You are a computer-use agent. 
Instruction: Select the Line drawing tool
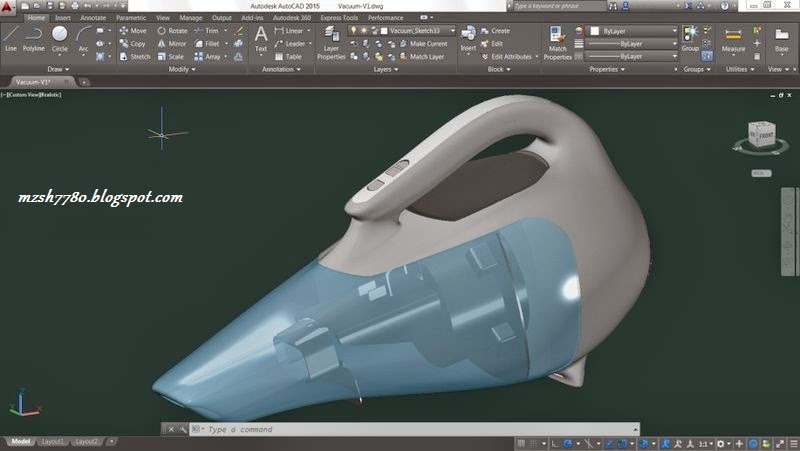click(11, 39)
